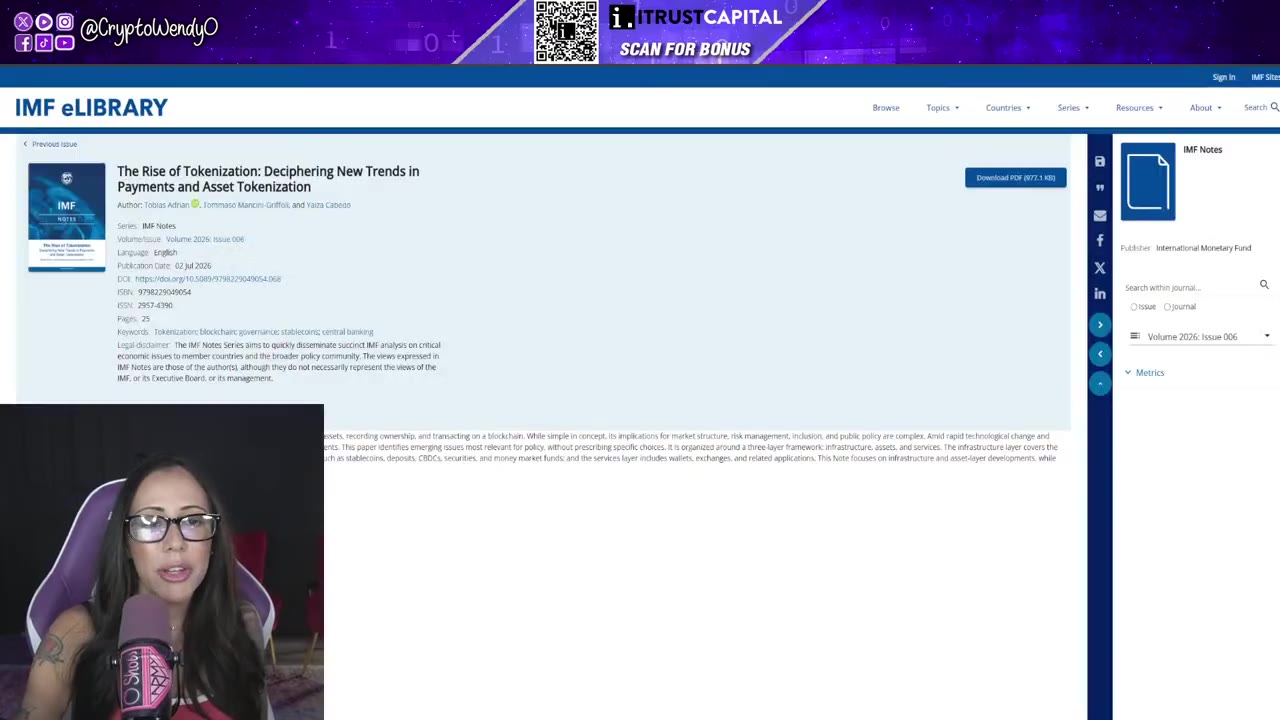Share on X from the sidebar icon

tap(1100, 268)
